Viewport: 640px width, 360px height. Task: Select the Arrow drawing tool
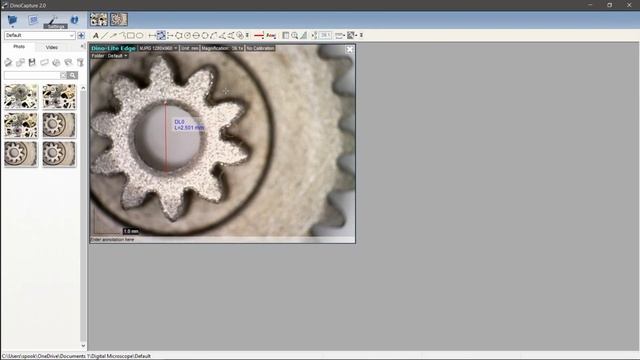point(113,36)
